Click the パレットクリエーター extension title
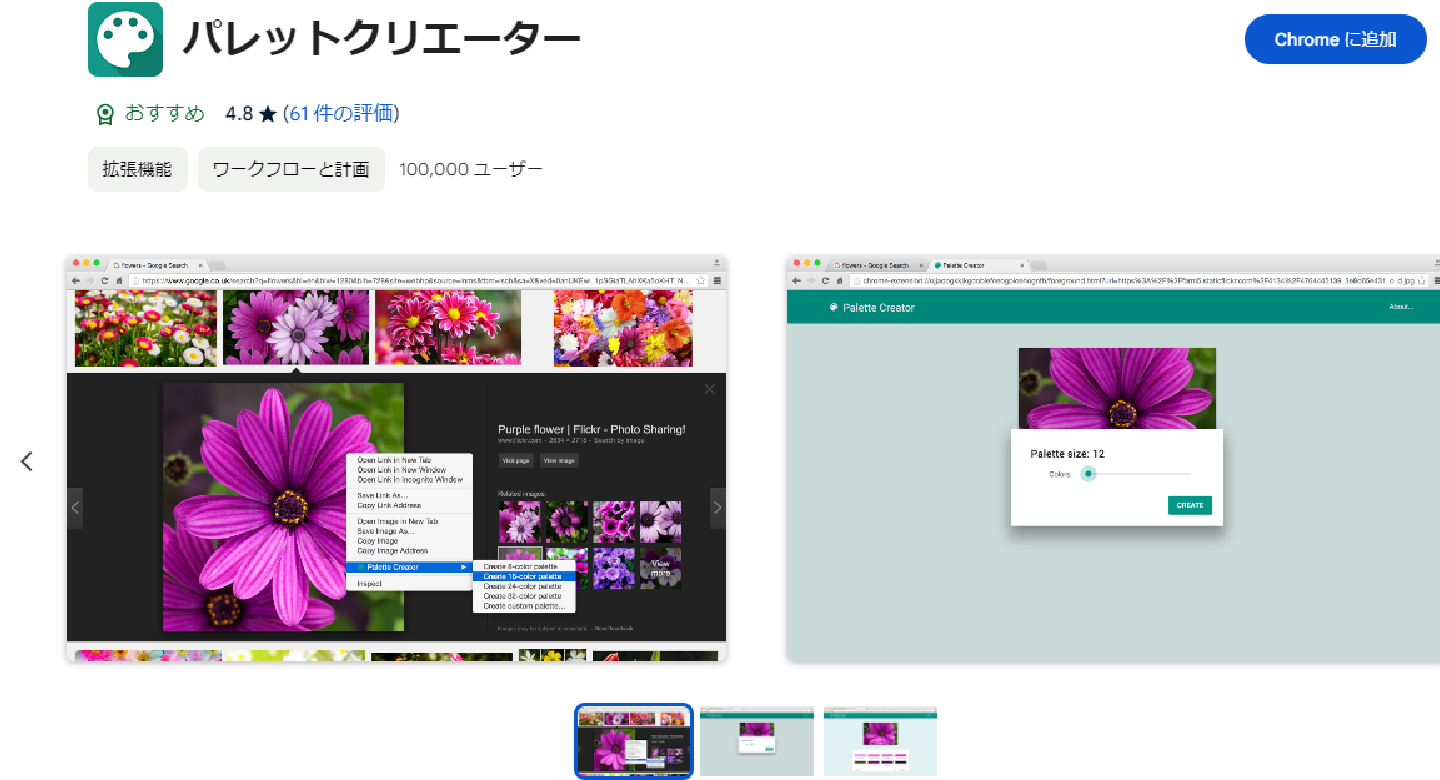 click(381, 40)
